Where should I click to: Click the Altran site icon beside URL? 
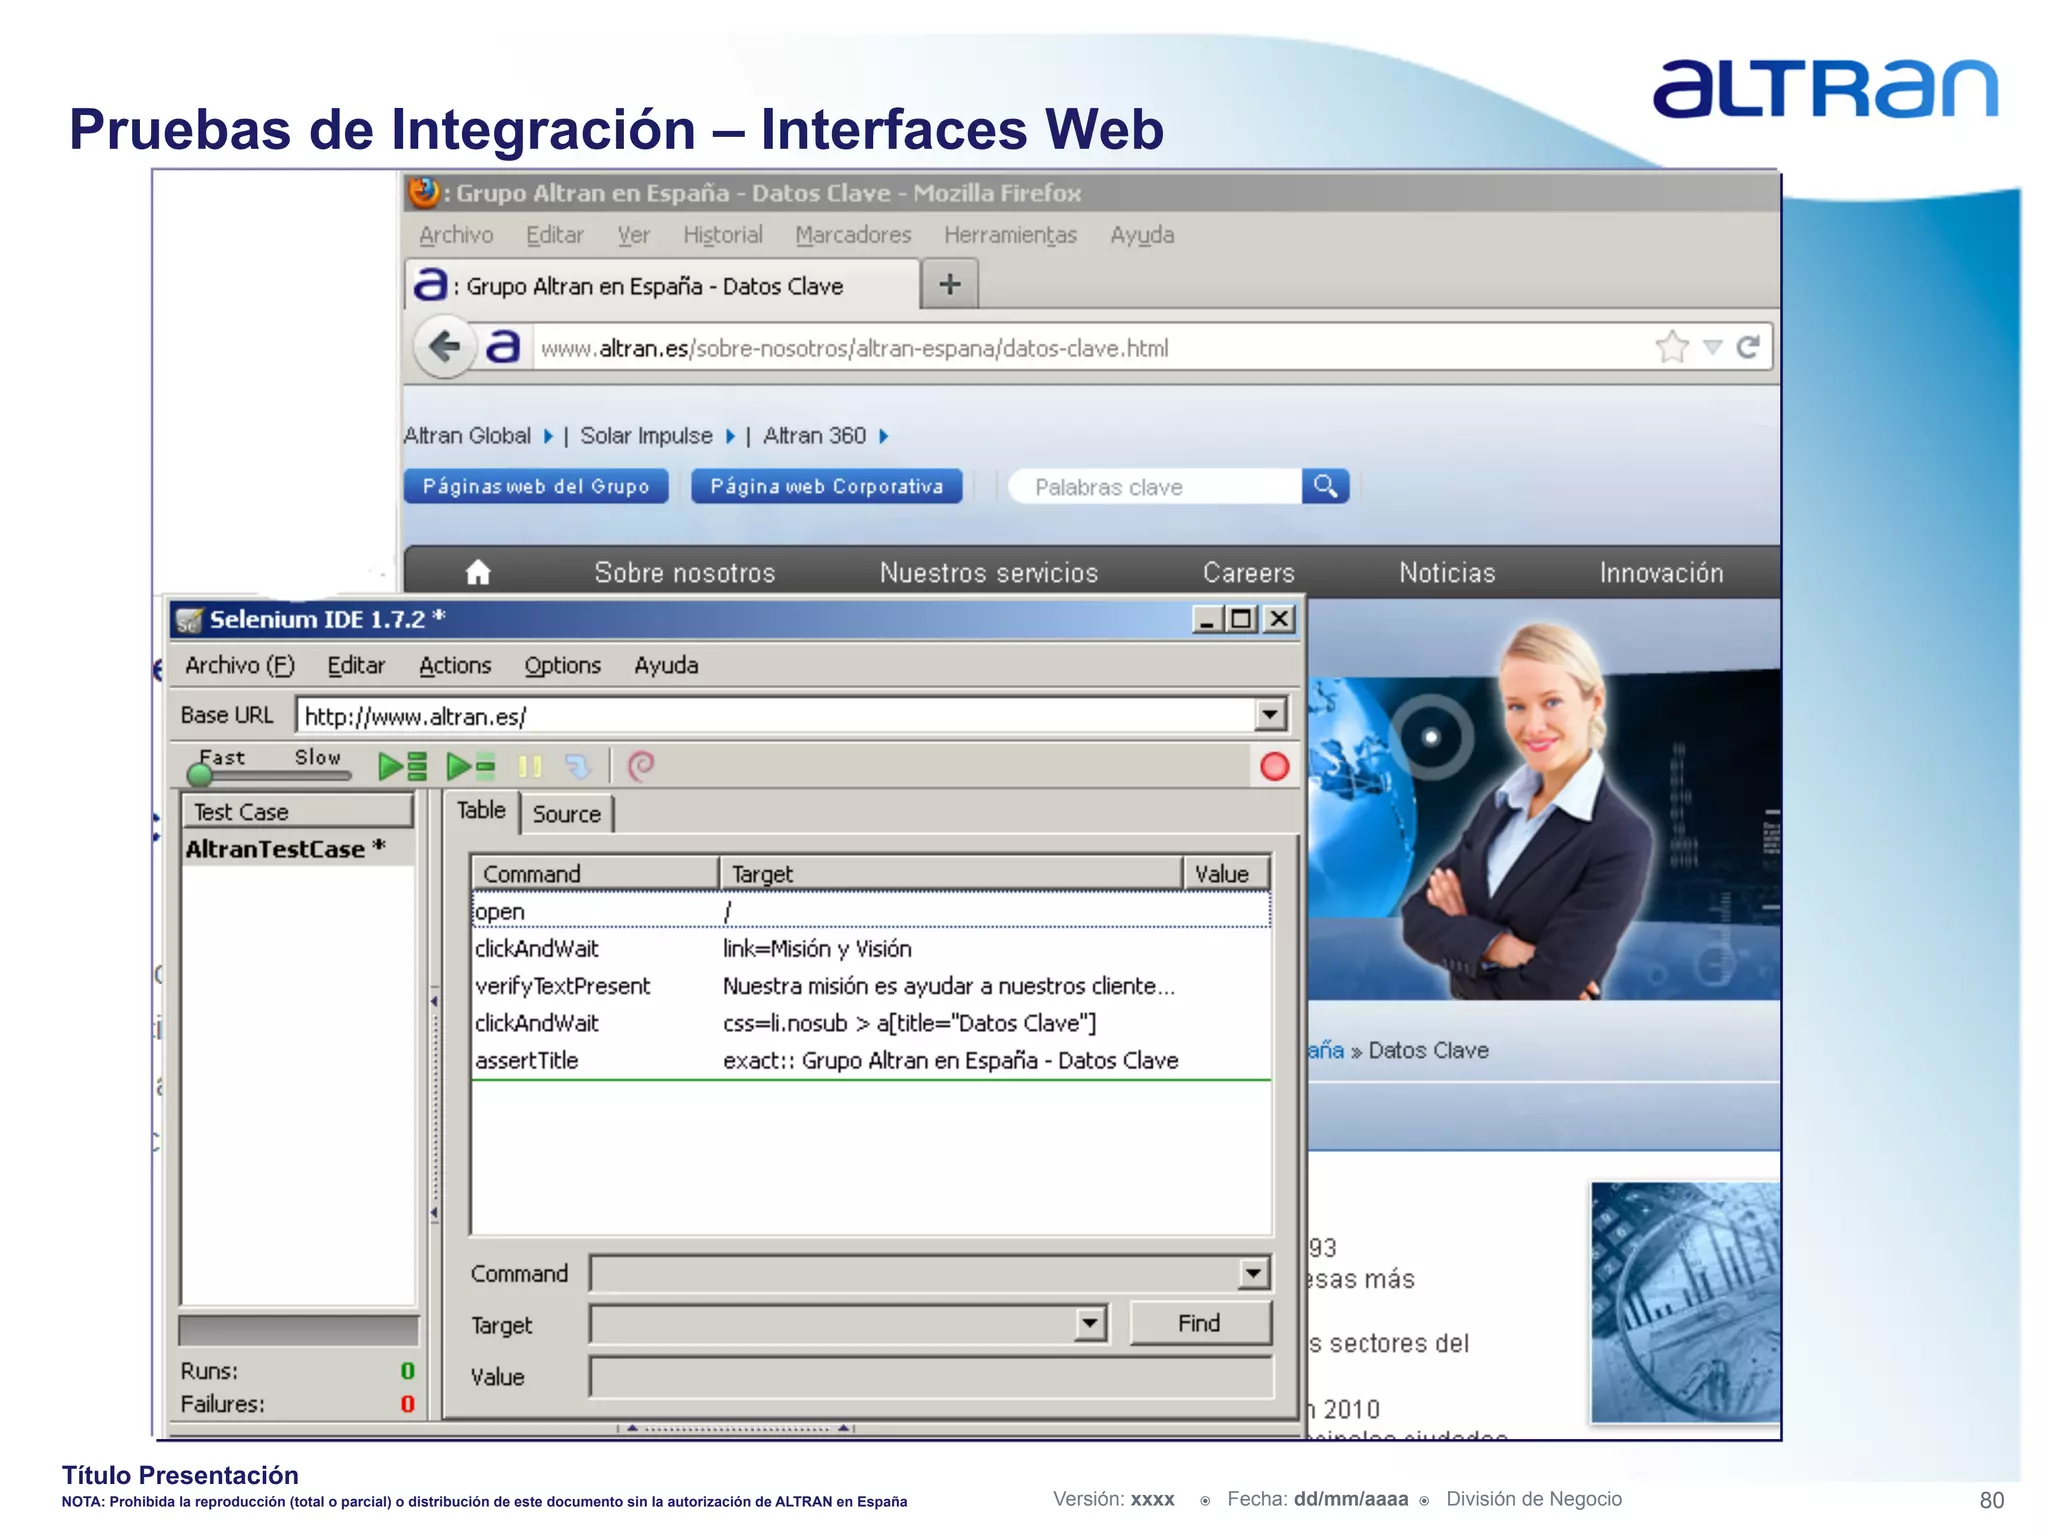pyautogui.click(x=503, y=347)
